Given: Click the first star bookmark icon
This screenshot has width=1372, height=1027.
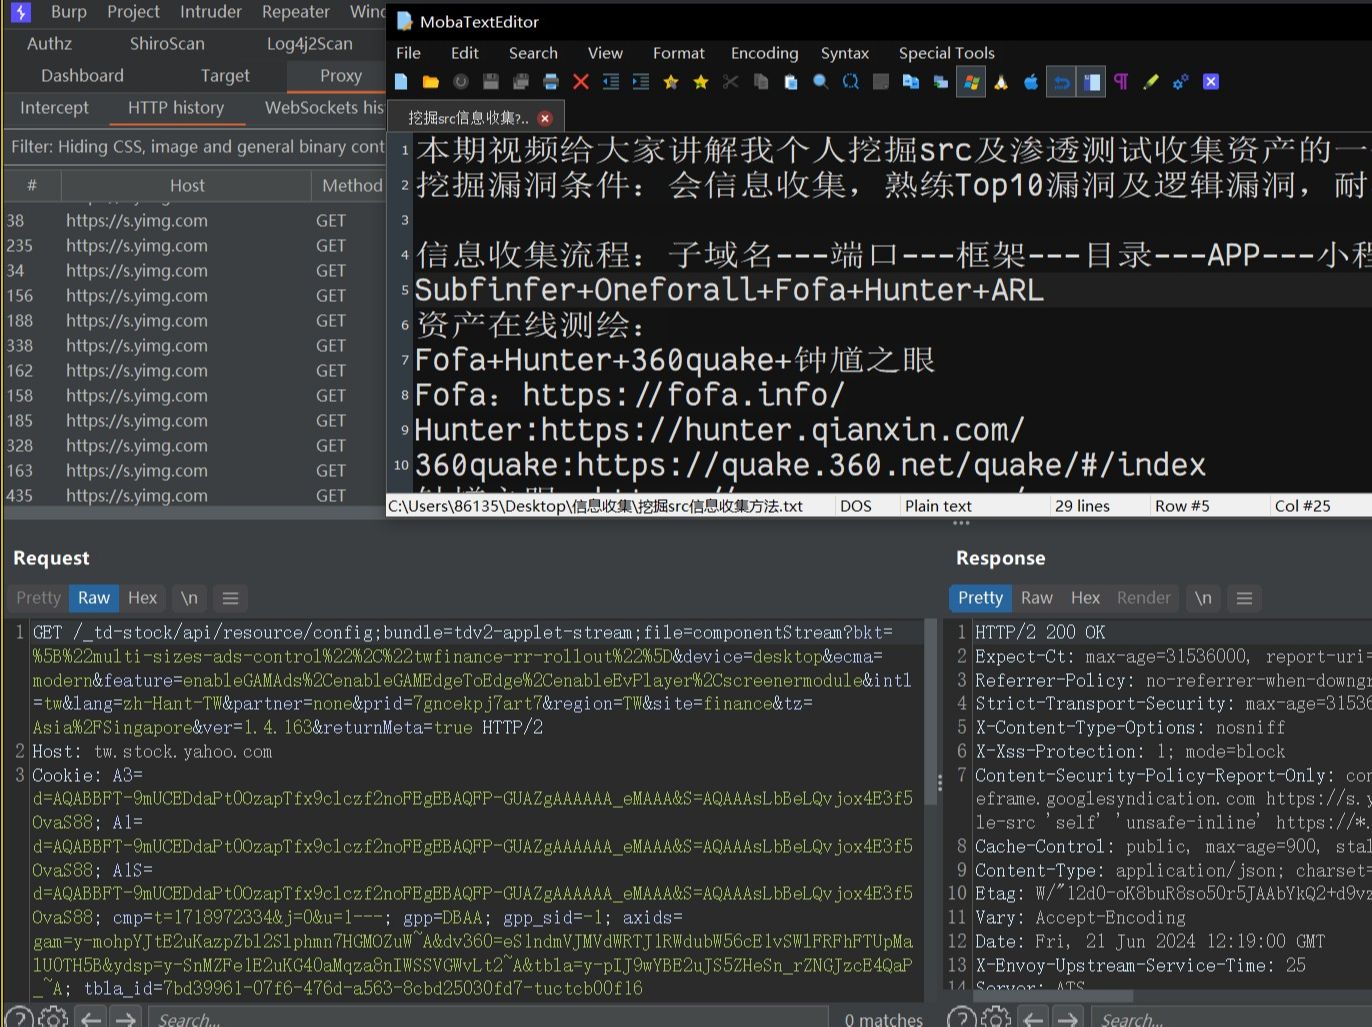Looking at the screenshot, I should [671, 82].
